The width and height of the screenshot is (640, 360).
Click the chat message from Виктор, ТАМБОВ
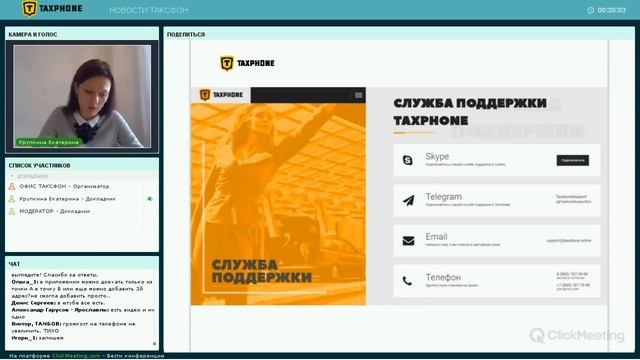[73, 327]
